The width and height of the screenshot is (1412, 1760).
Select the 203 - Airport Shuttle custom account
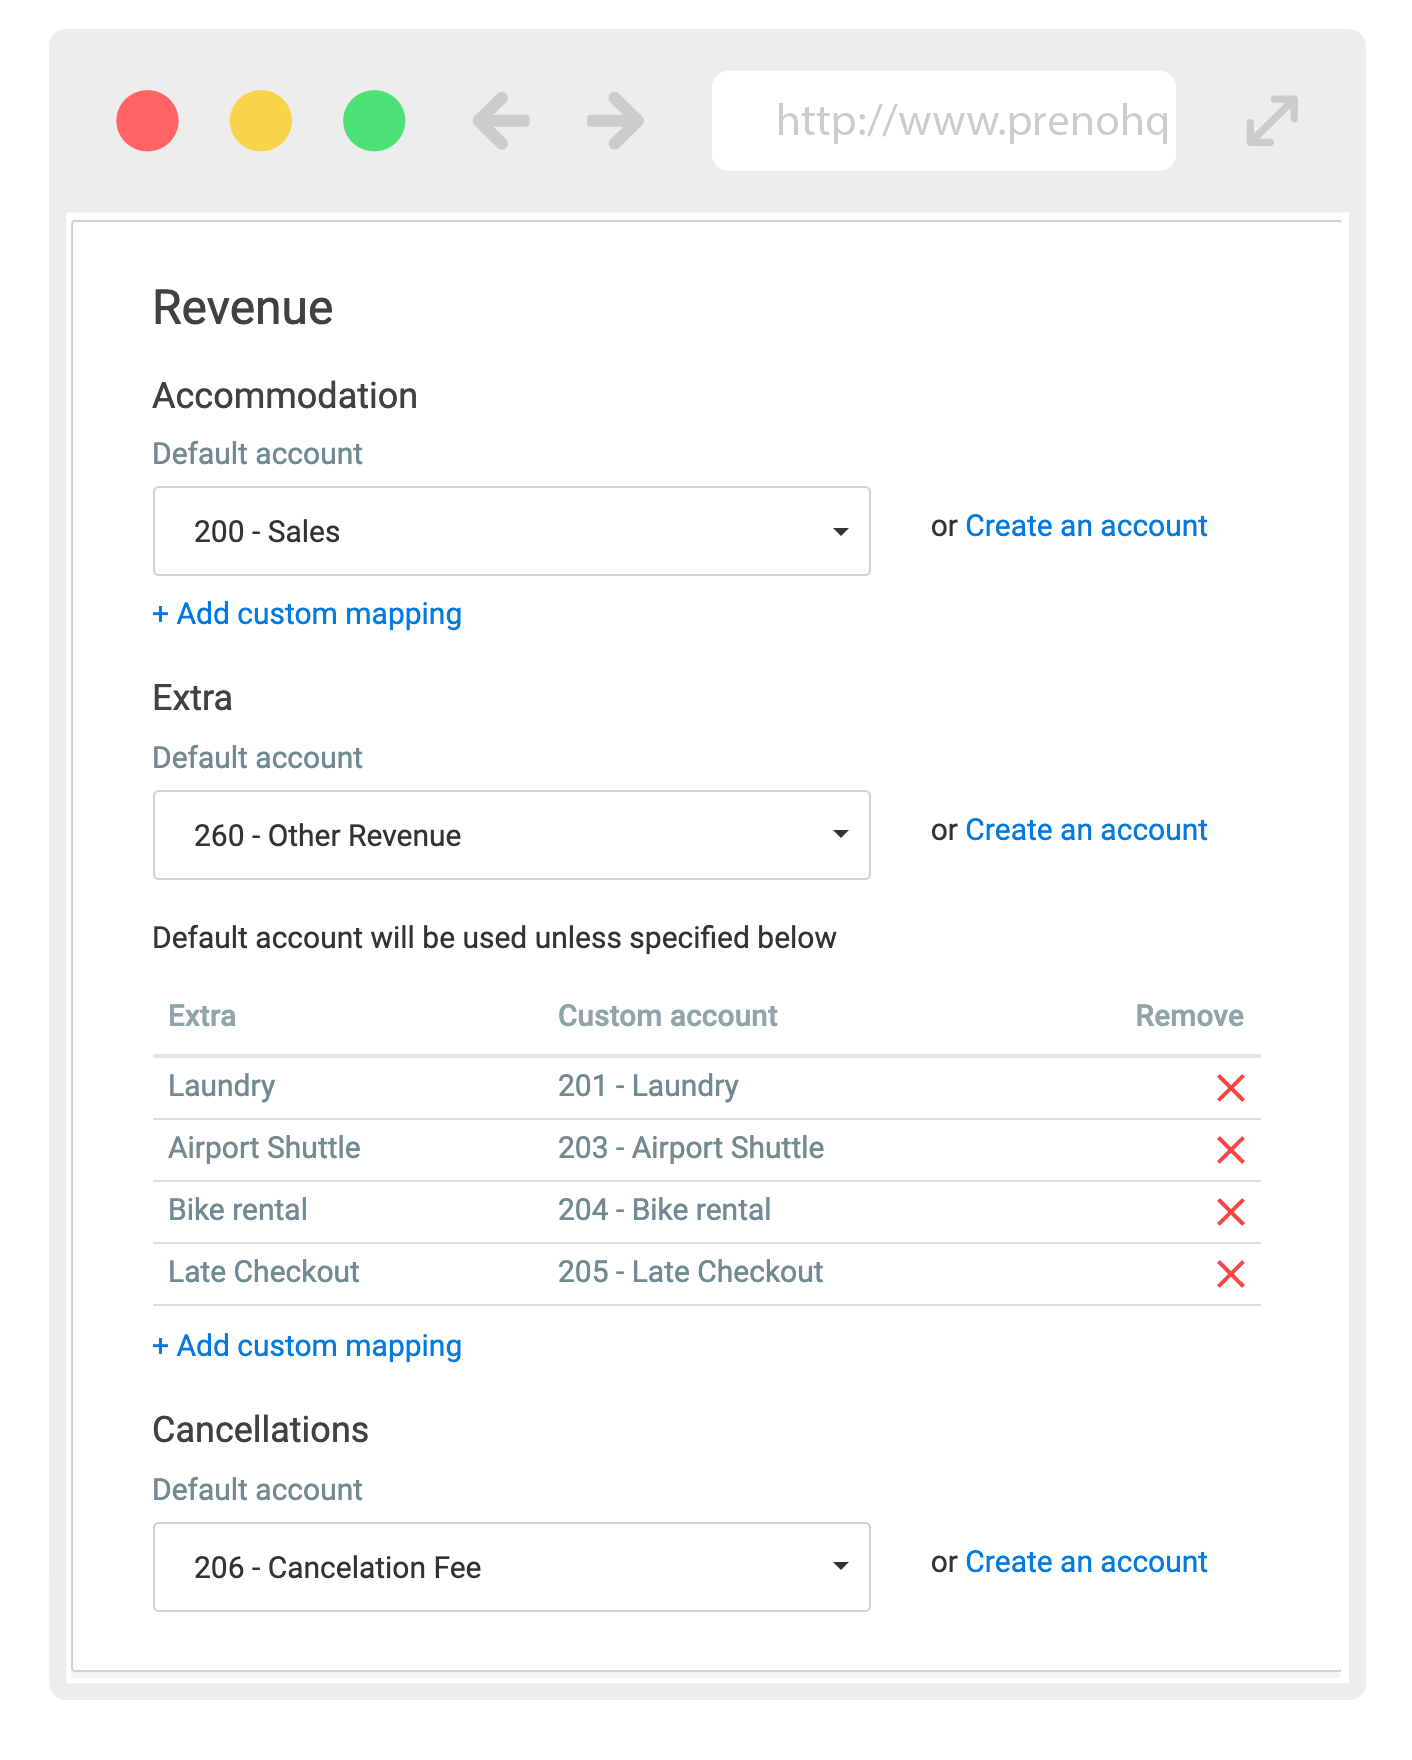coord(691,1148)
